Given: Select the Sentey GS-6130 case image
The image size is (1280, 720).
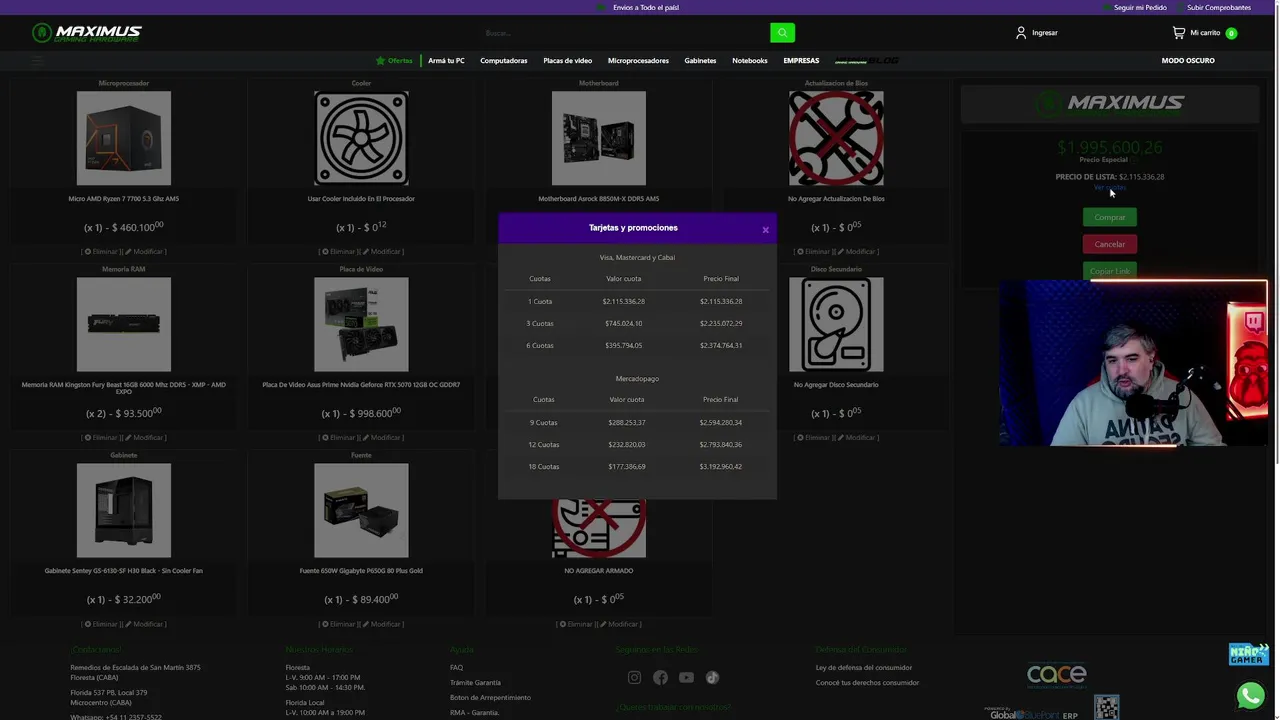Looking at the screenshot, I should point(124,510).
